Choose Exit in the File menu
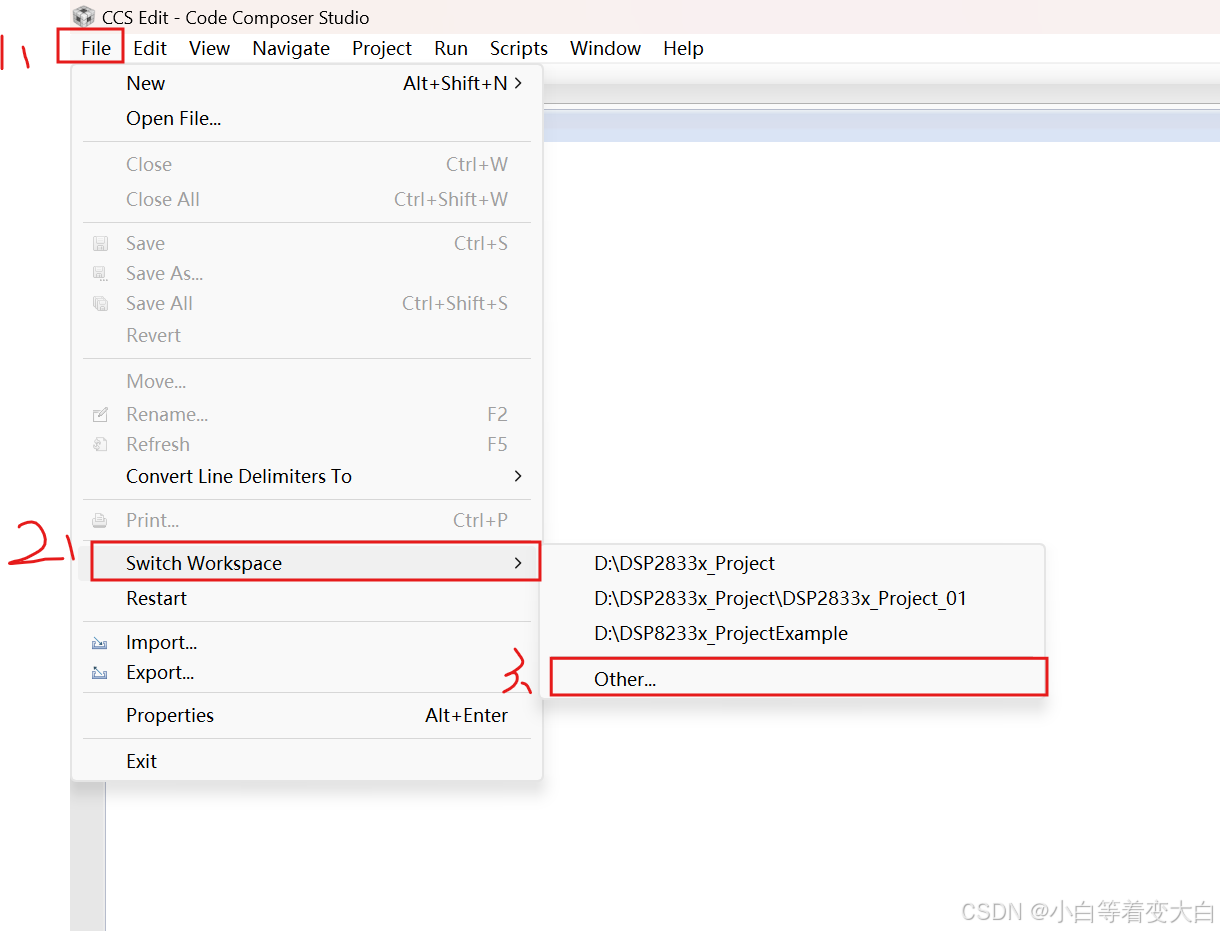Viewport: 1220px width, 931px height. [x=307, y=762]
